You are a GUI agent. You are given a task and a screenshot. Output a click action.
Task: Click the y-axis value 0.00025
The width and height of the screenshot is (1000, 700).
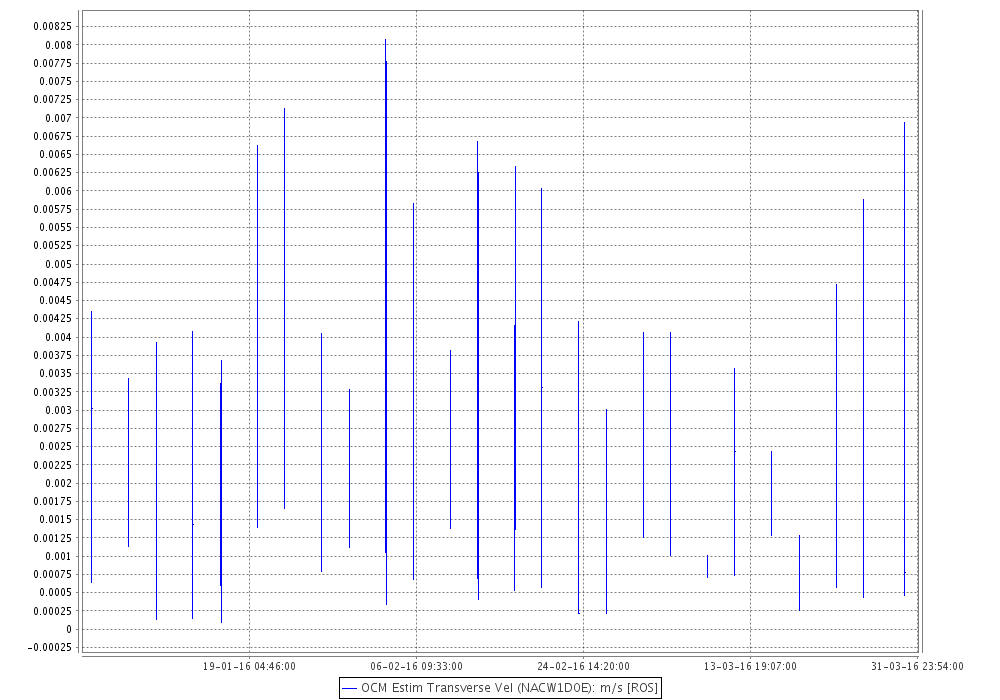53,611
